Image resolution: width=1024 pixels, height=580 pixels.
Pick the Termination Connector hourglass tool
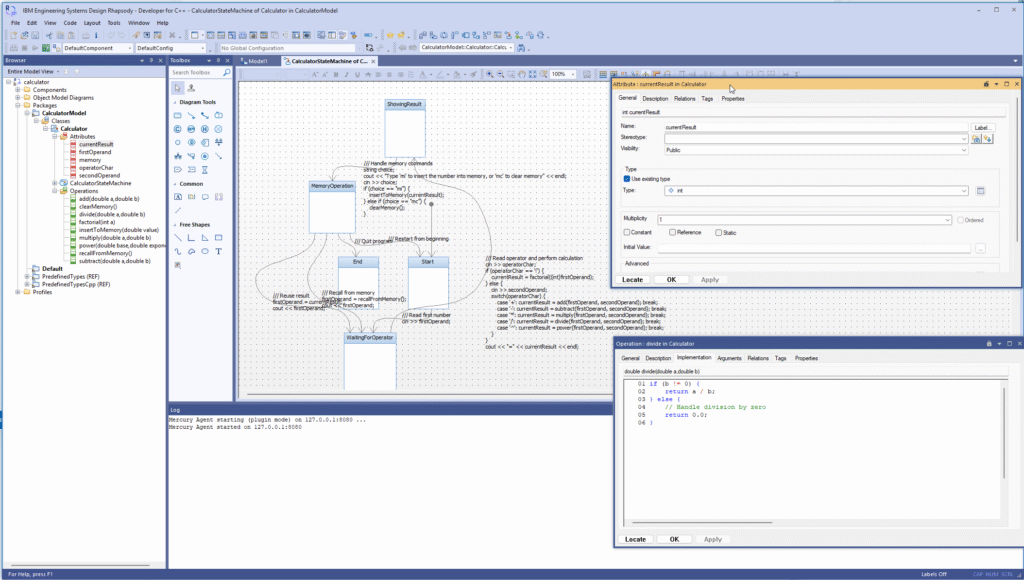(205, 170)
